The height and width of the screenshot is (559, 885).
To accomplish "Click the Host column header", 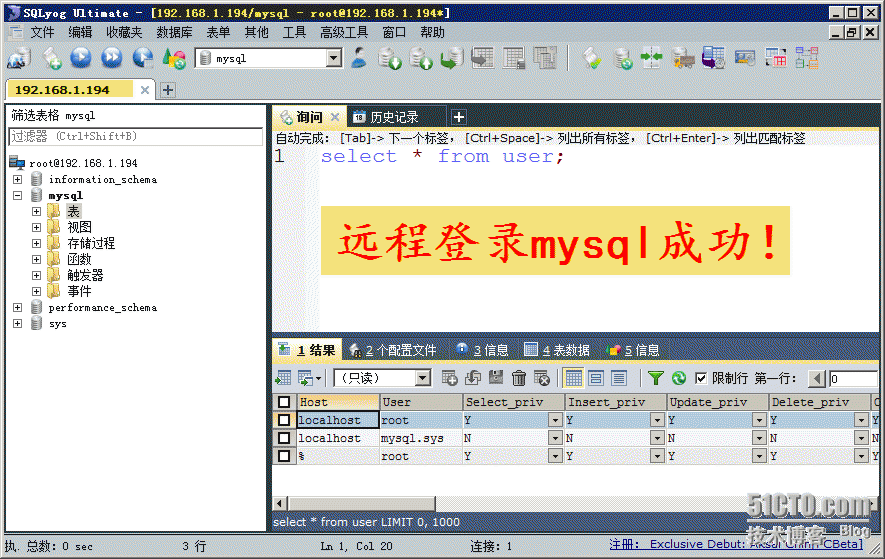I will click(338, 401).
